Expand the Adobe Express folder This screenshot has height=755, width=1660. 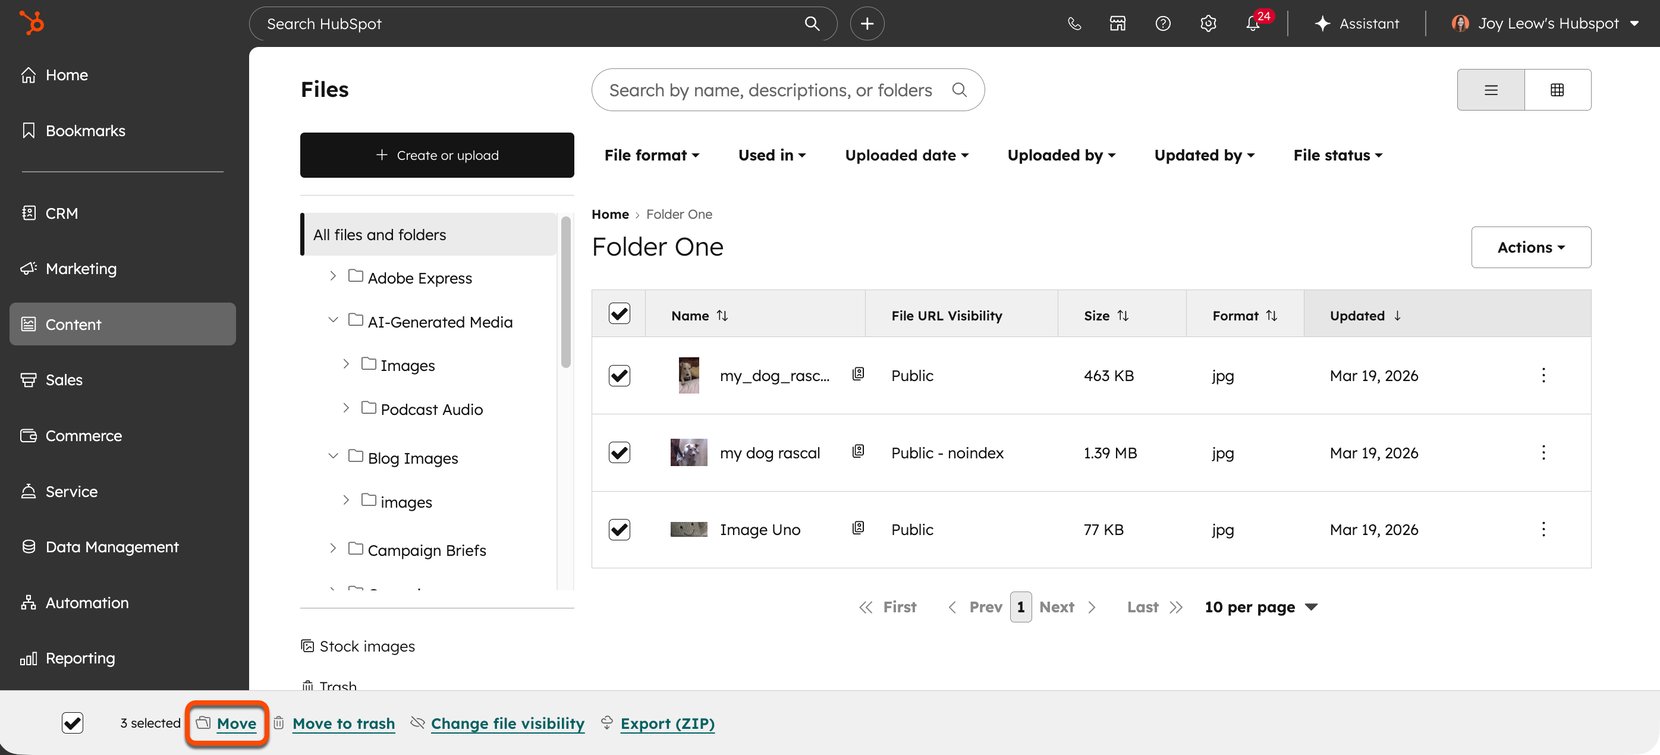[x=333, y=276]
